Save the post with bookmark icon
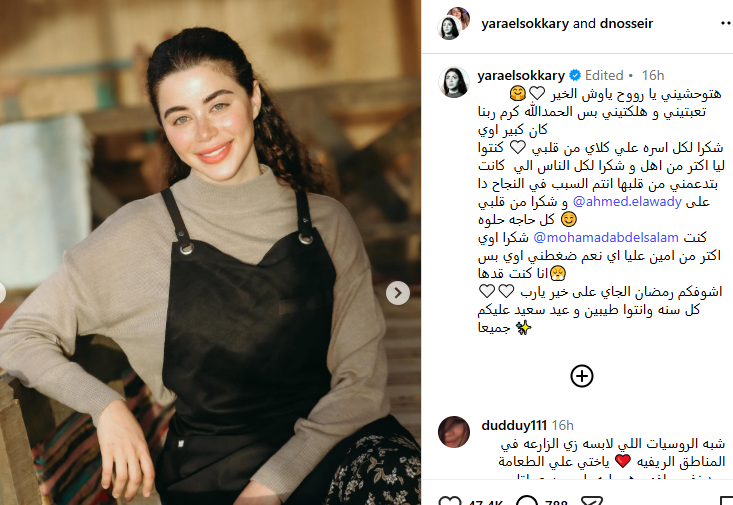 click(x=728, y=501)
